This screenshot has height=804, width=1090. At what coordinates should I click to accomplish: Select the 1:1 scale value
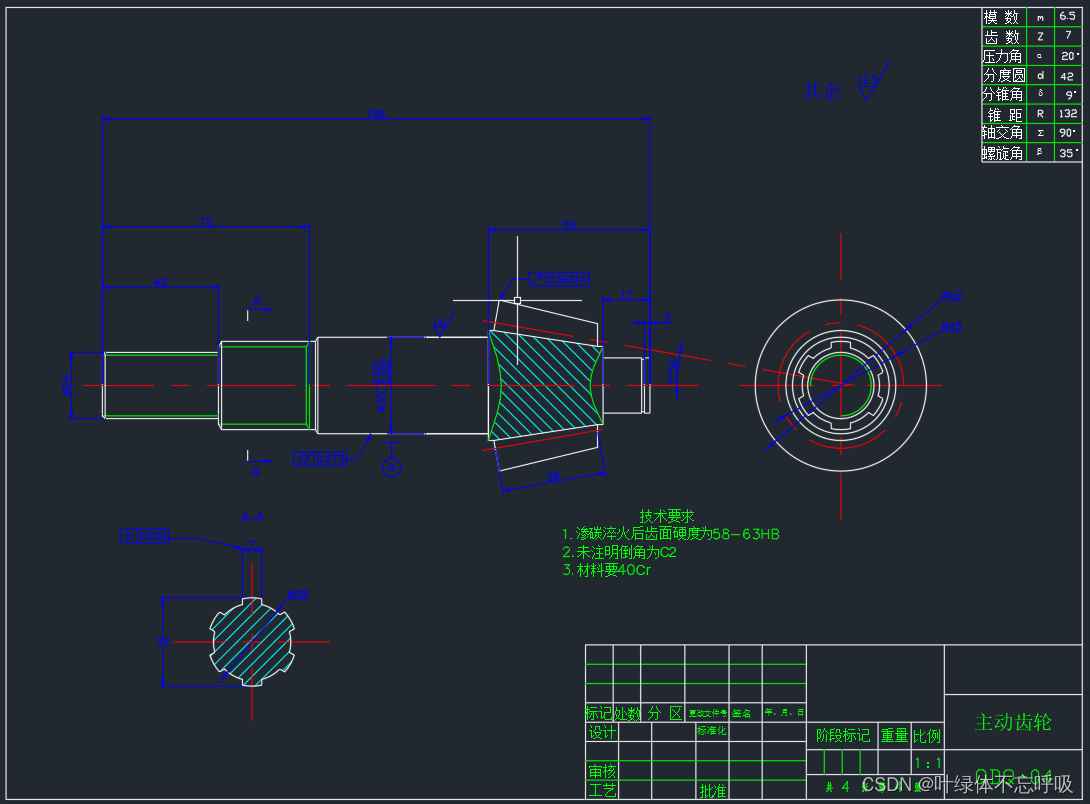point(927,763)
